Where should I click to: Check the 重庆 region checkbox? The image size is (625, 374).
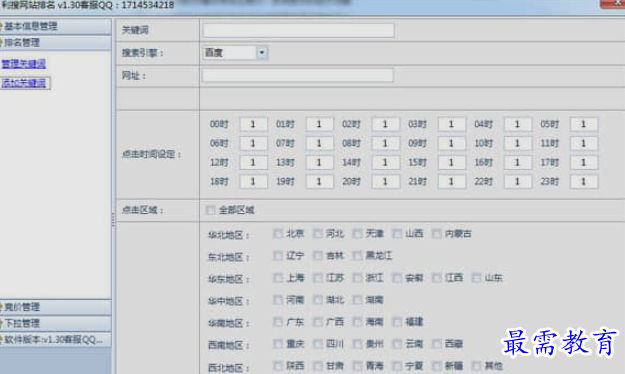coord(278,344)
